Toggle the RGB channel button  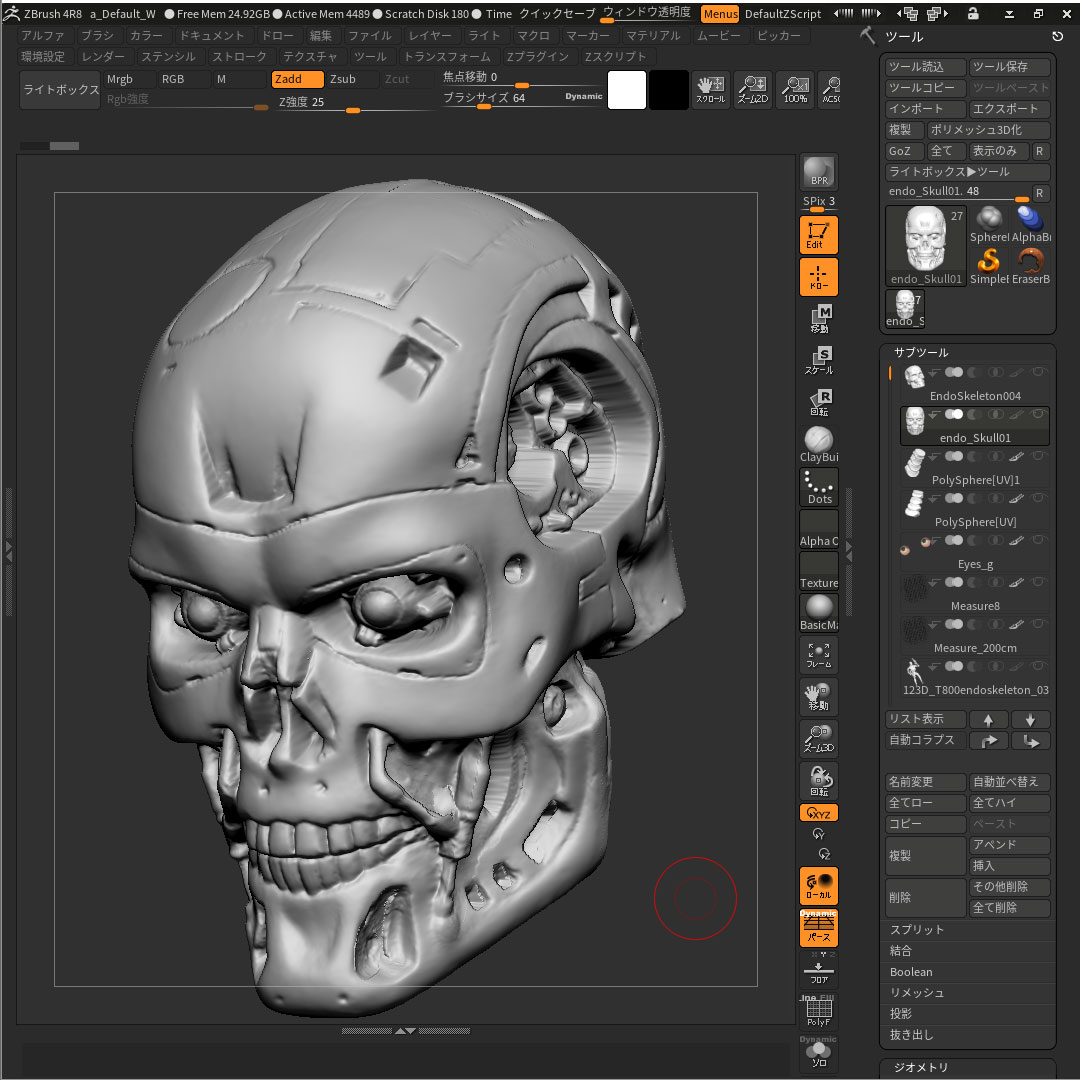tap(184, 79)
